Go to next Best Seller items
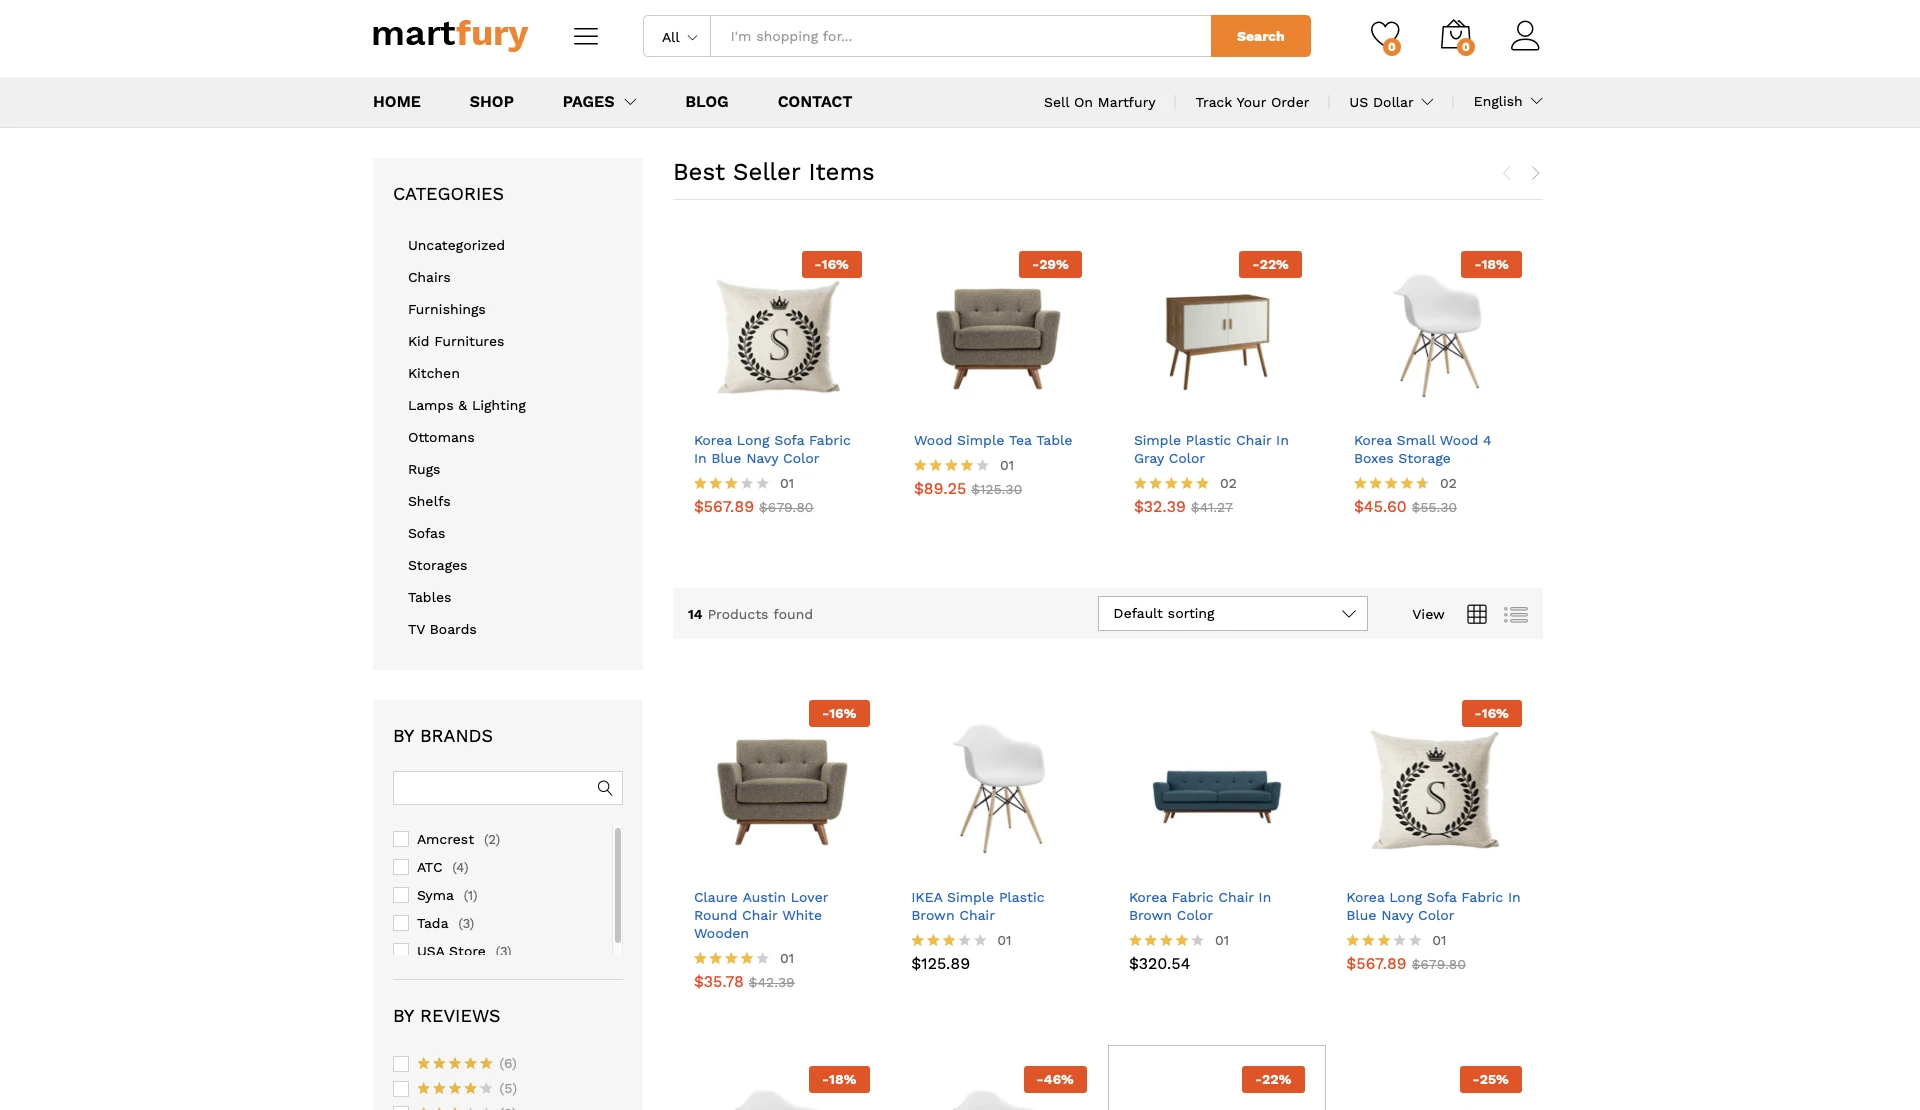Image resolution: width=1920 pixels, height=1110 pixels. point(1536,173)
